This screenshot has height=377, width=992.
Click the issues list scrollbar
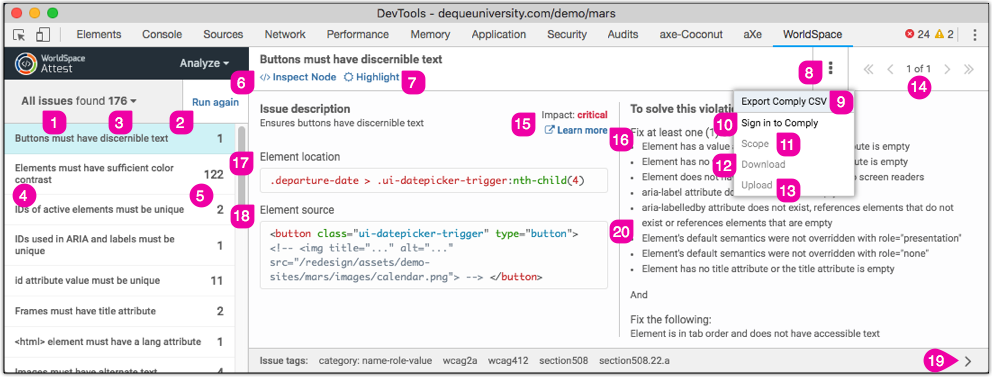pyautogui.click(x=241, y=166)
